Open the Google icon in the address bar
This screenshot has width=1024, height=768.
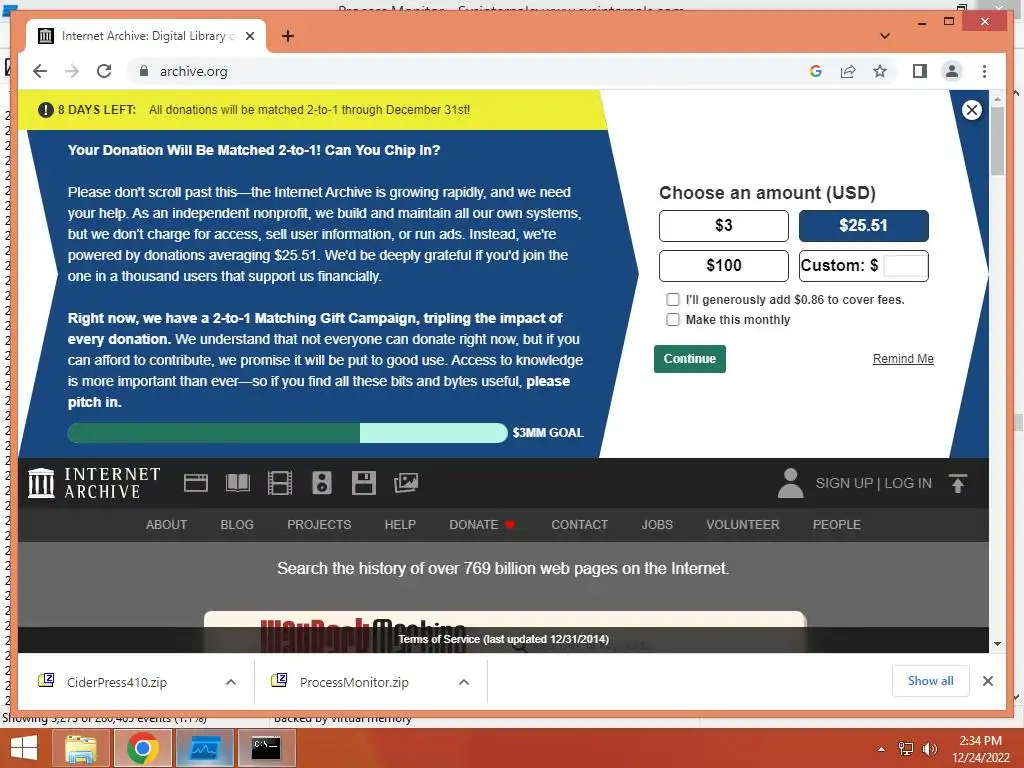pos(816,71)
